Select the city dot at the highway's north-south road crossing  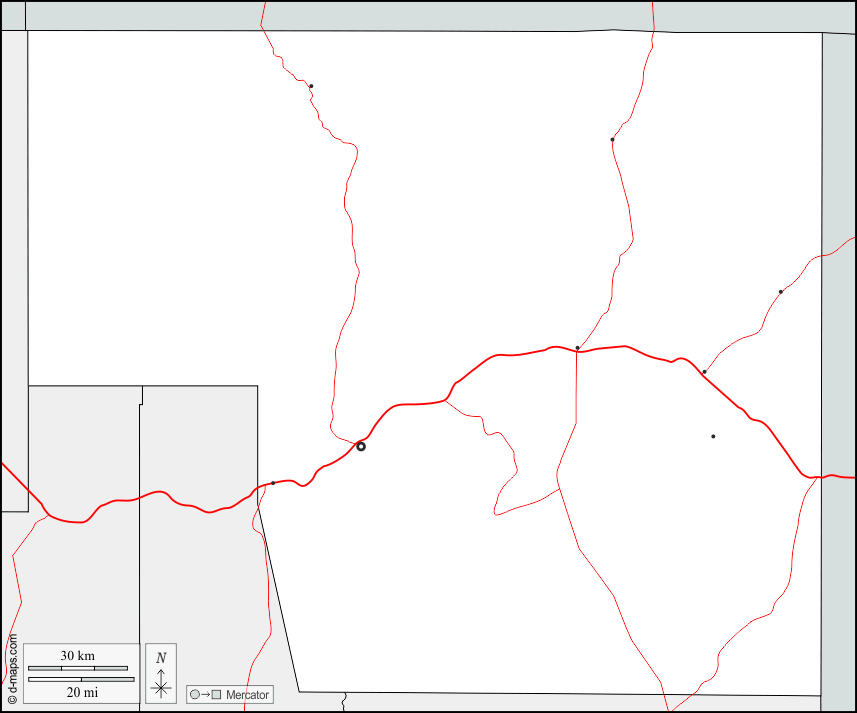point(577,348)
